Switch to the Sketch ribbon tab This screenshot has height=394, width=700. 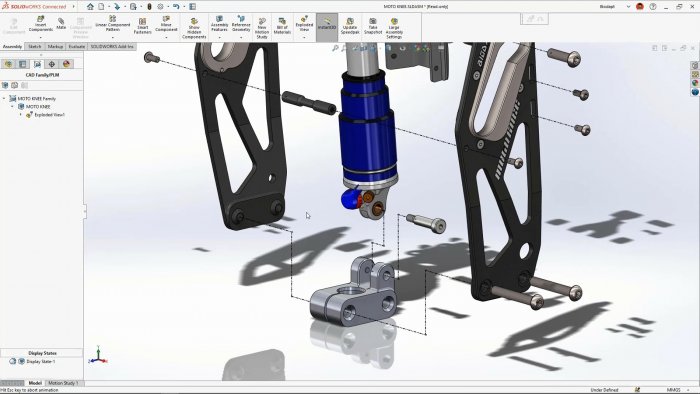[35, 46]
